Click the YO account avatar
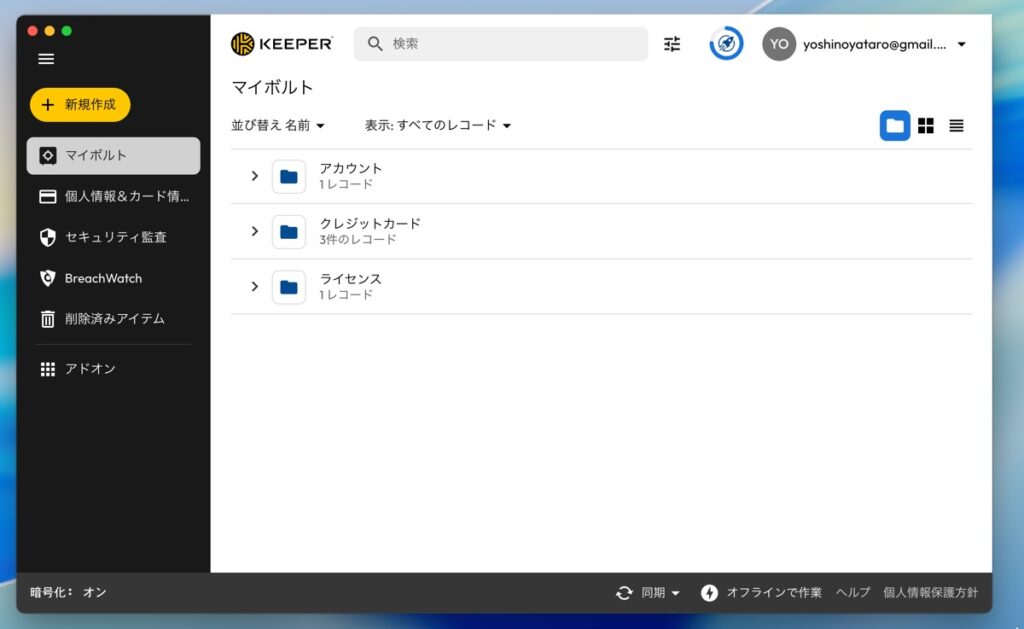This screenshot has width=1024, height=629. pyautogui.click(x=779, y=44)
